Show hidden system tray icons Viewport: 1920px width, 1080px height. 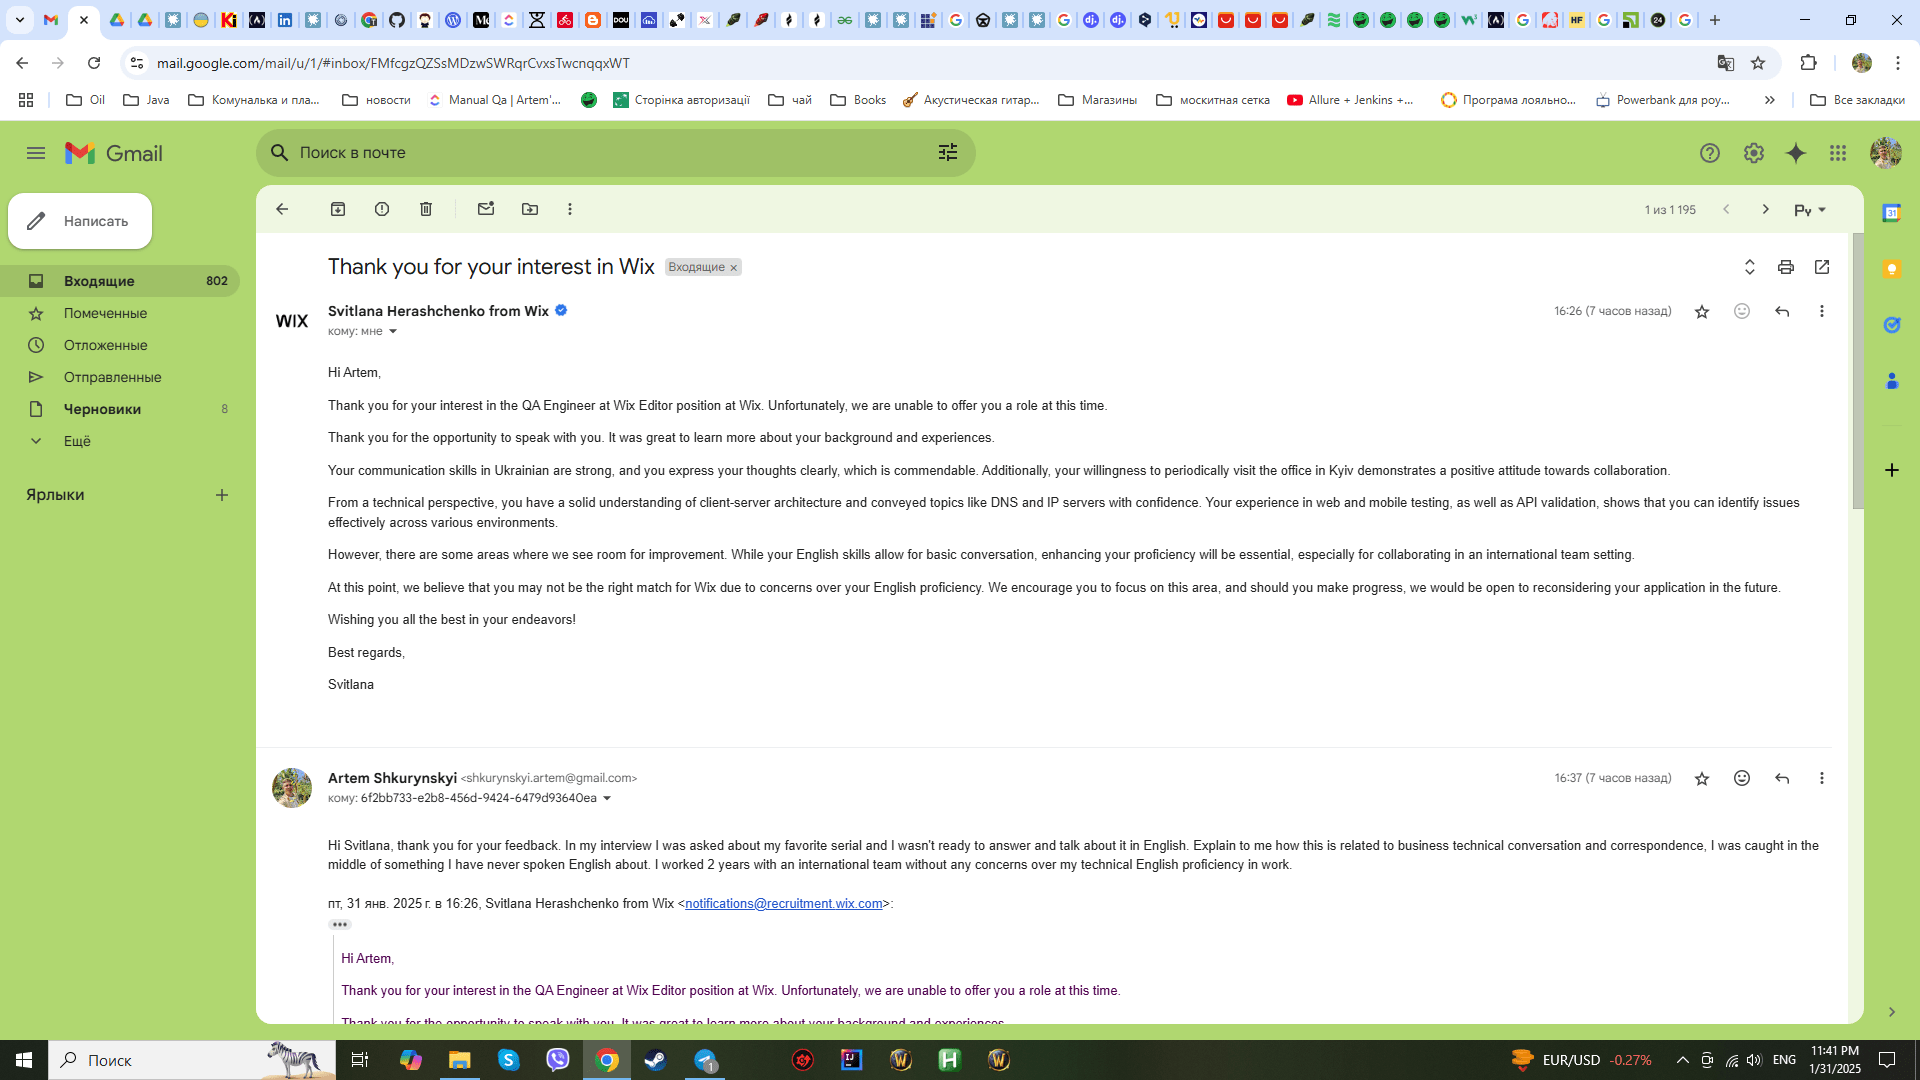tap(1682, 1060)
